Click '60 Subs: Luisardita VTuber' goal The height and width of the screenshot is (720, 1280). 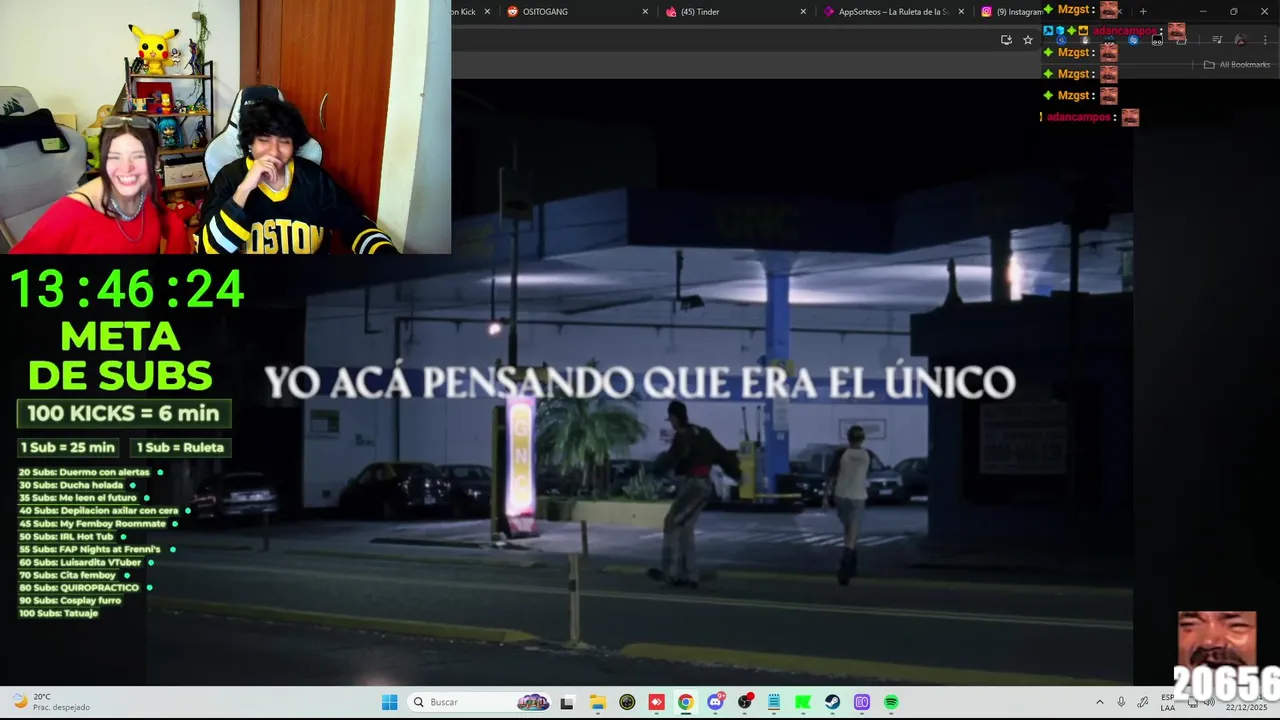[79, 562]
